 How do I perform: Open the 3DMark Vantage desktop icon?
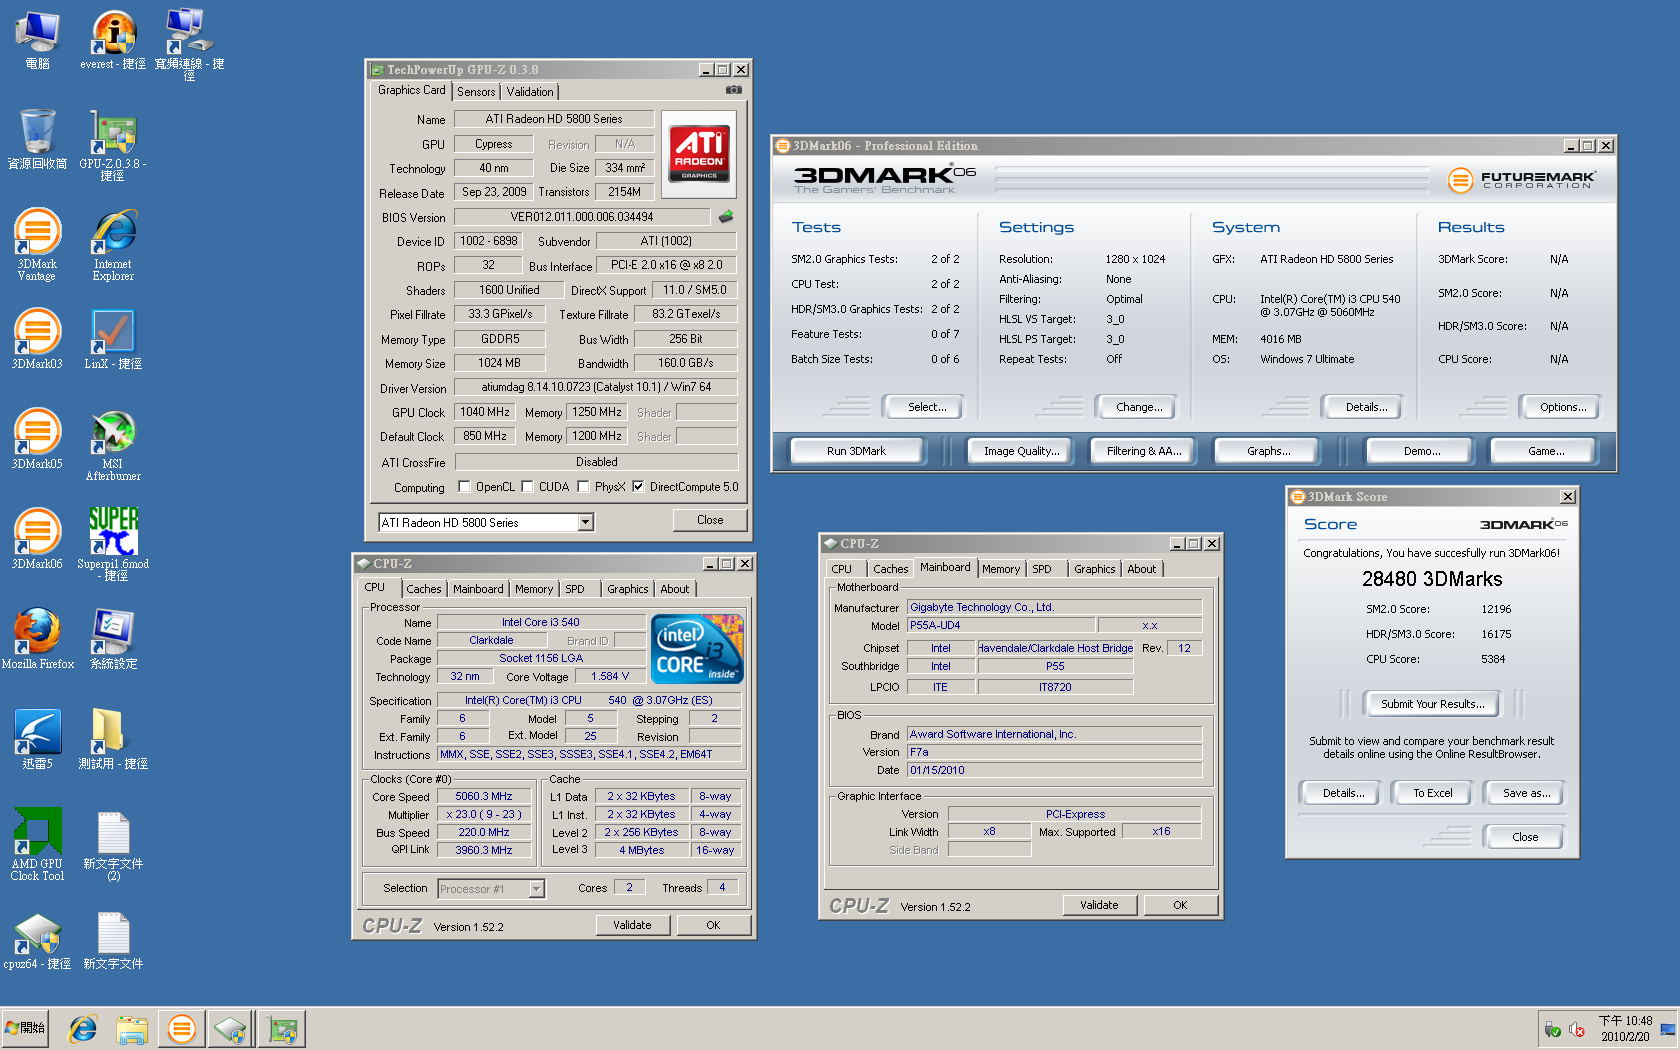37,245
